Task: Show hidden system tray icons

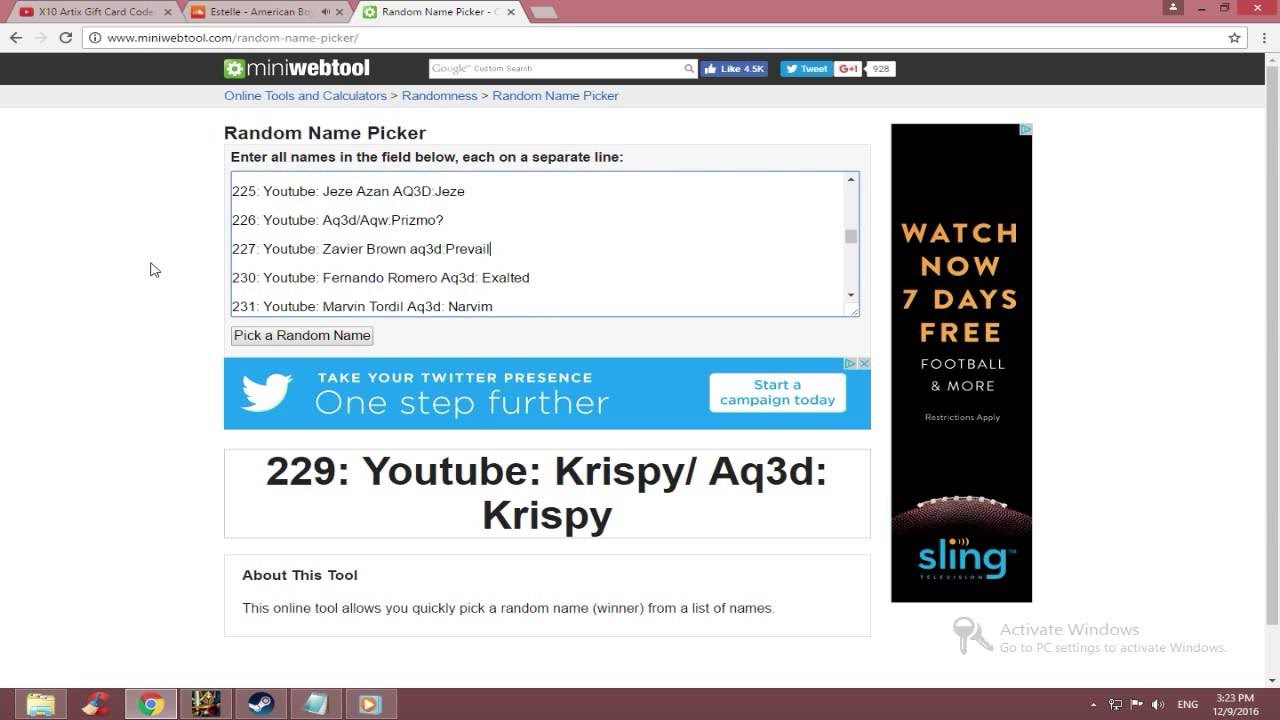Action: click(x=1093, y=704)
